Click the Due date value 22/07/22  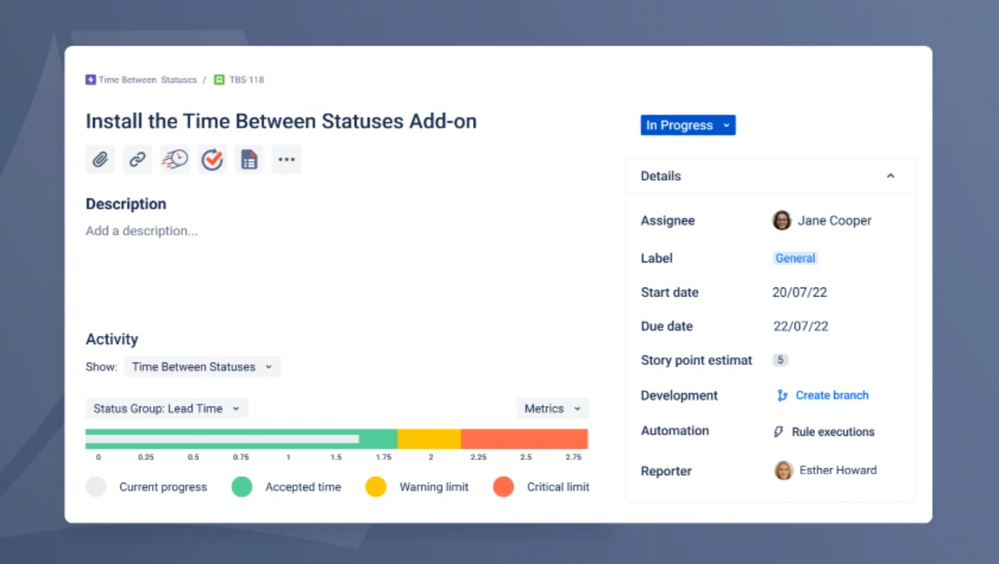[x=801, y=326]
